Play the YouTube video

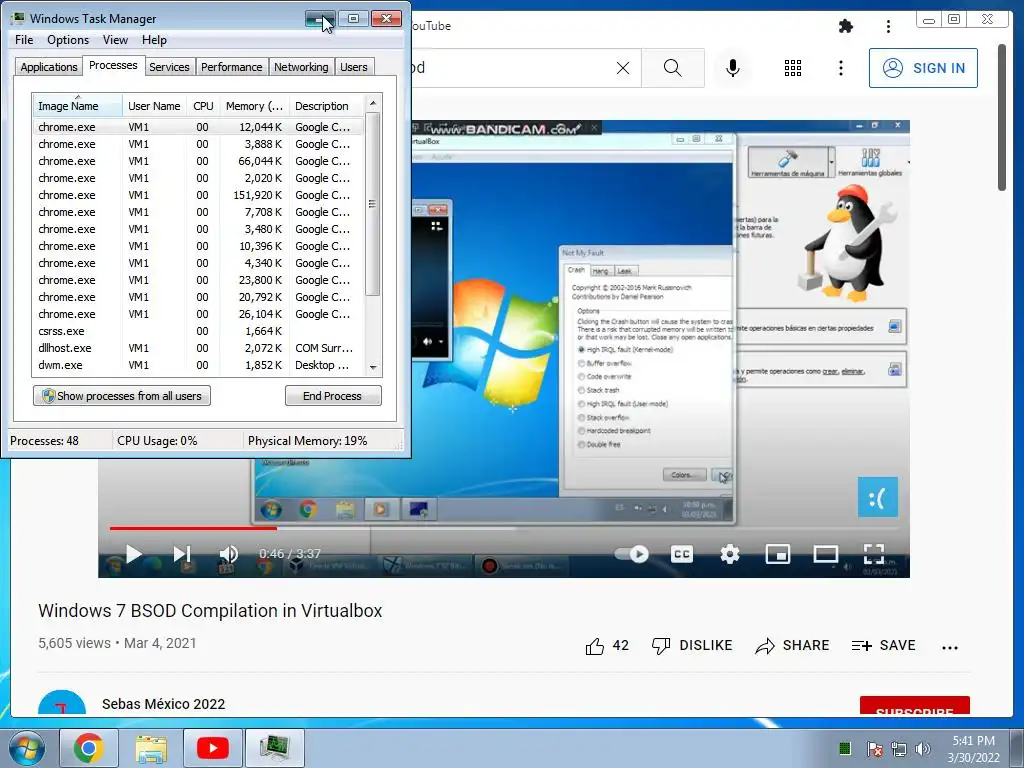coord(134,554)
